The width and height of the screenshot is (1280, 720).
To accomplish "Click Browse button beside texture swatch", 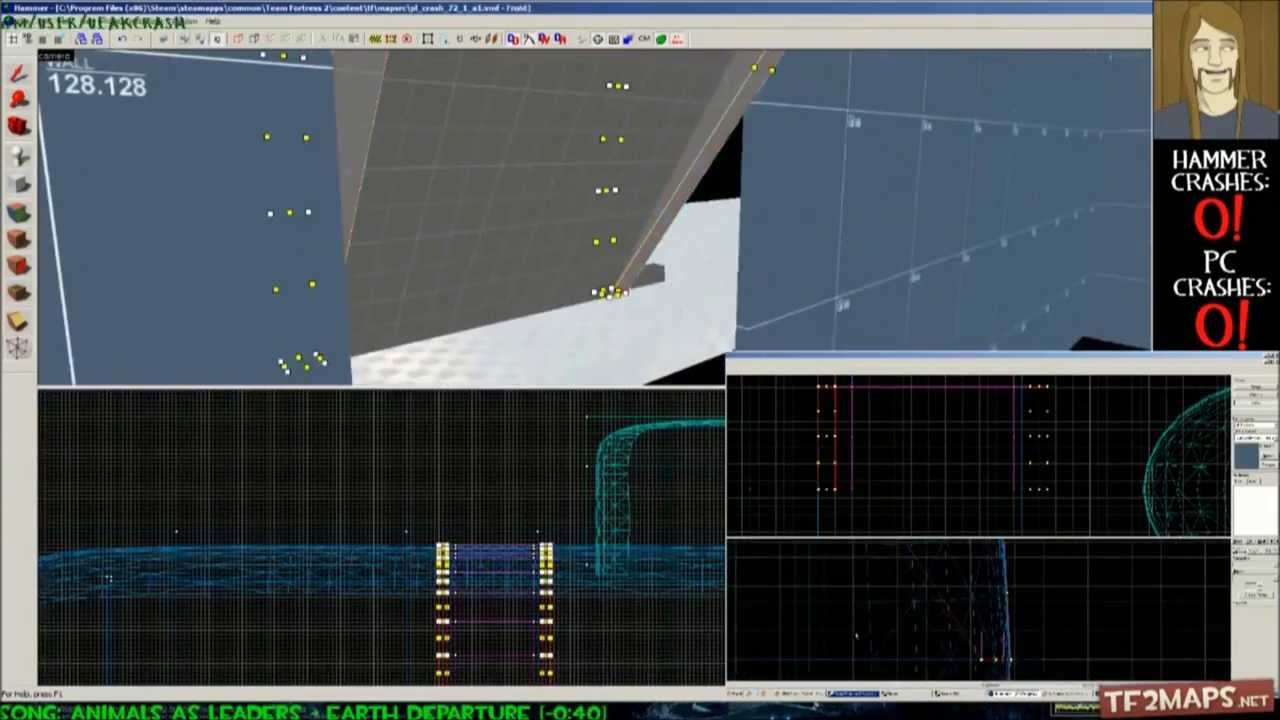I will (1269, 456).
